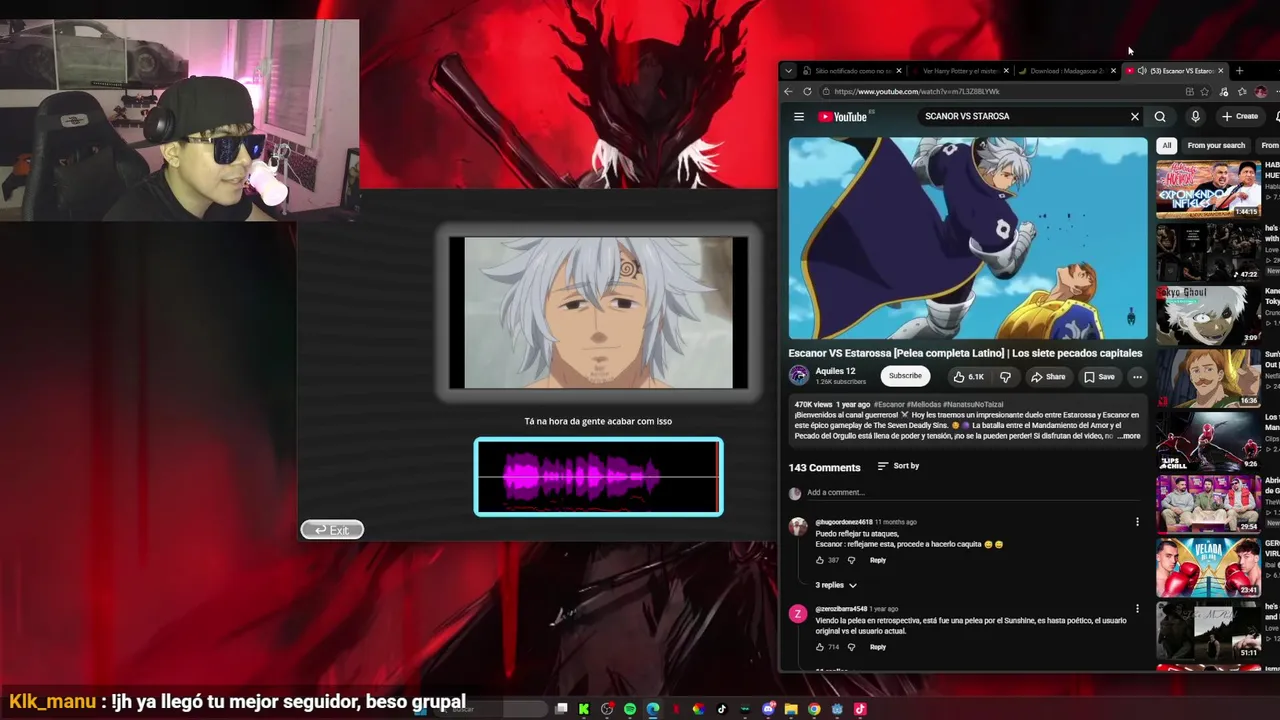Like the Escanor VS Estarossa video
The image size is (1280, 720).
coord(968,377)
